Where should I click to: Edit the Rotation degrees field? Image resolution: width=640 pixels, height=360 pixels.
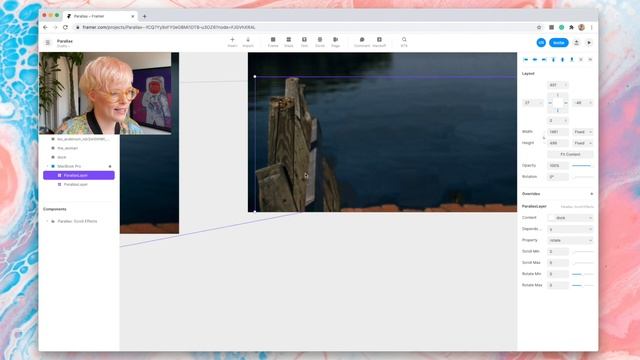click(558, 177)
